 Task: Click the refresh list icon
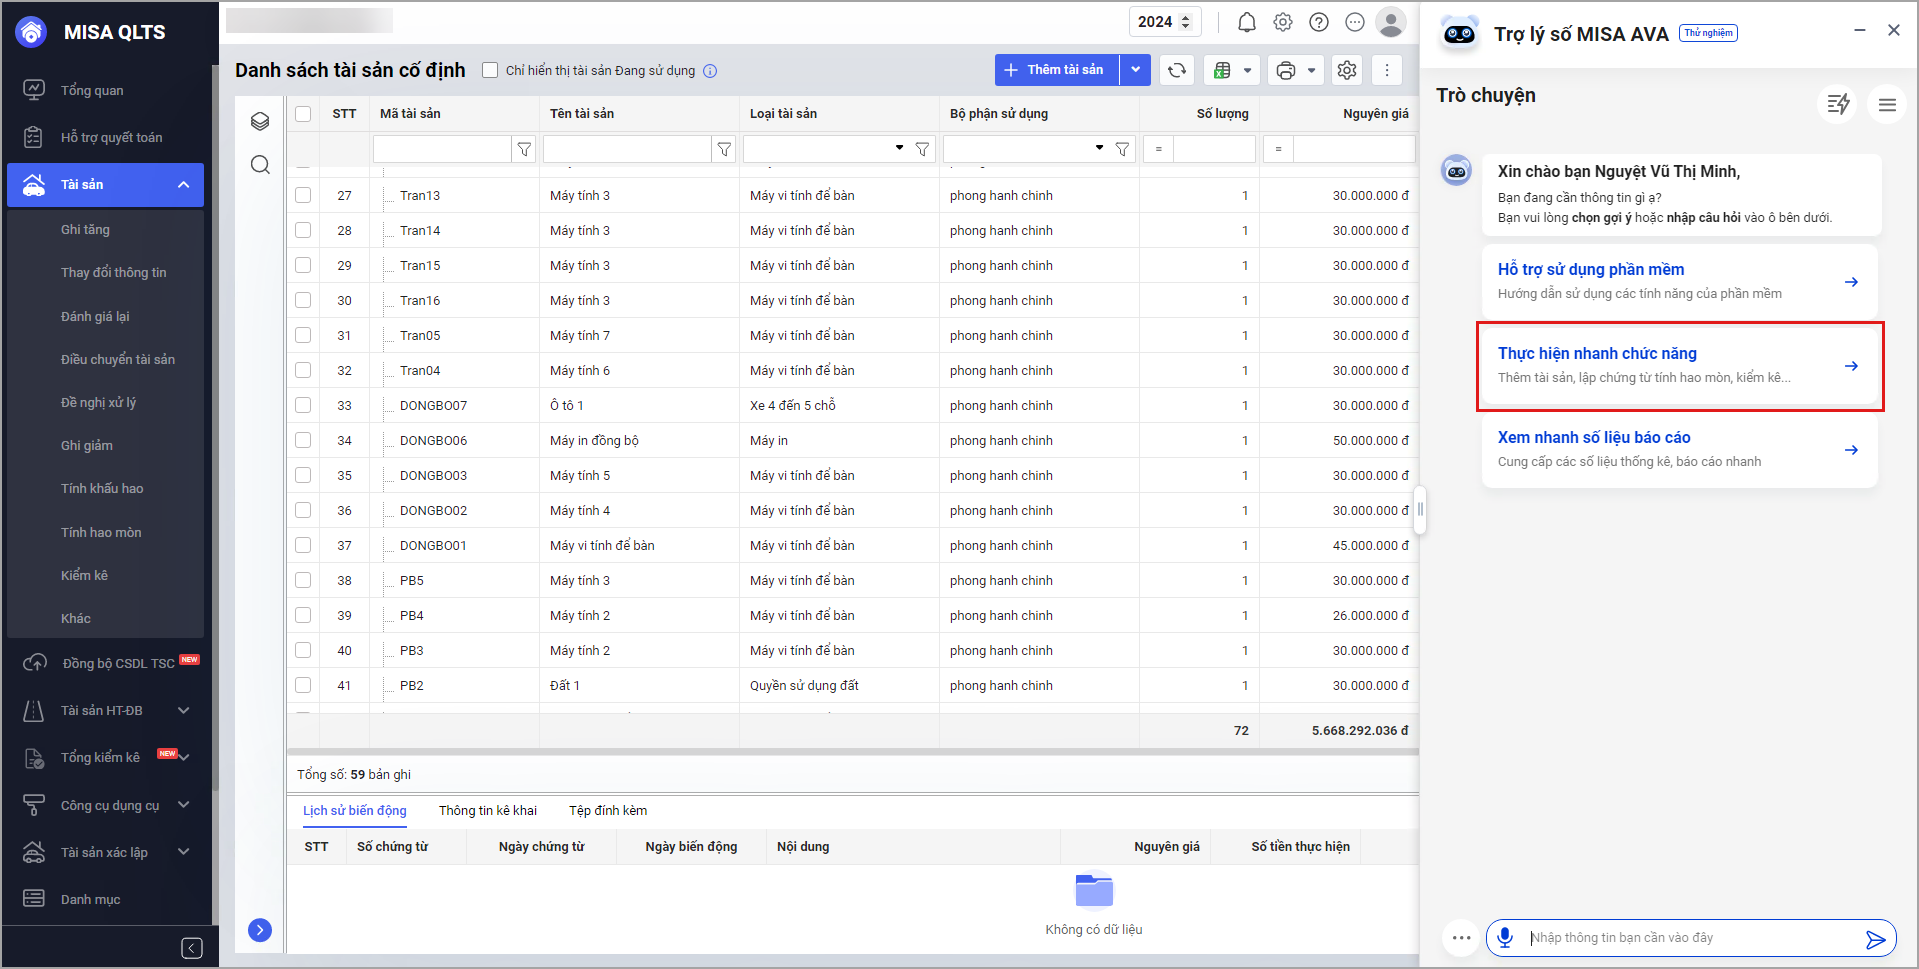coord(1177,70)
